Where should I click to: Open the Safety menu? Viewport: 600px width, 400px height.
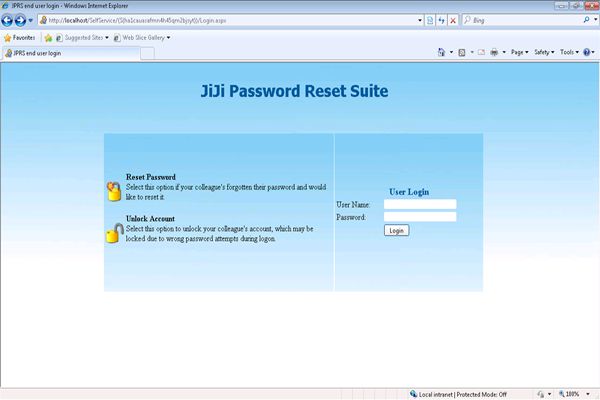(x=544, y=52)
